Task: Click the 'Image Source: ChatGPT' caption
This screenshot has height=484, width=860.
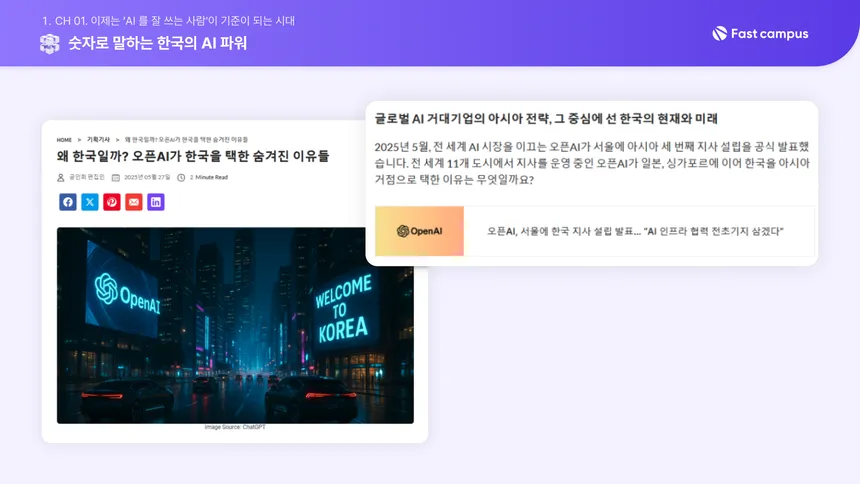Action: point(235,427)
